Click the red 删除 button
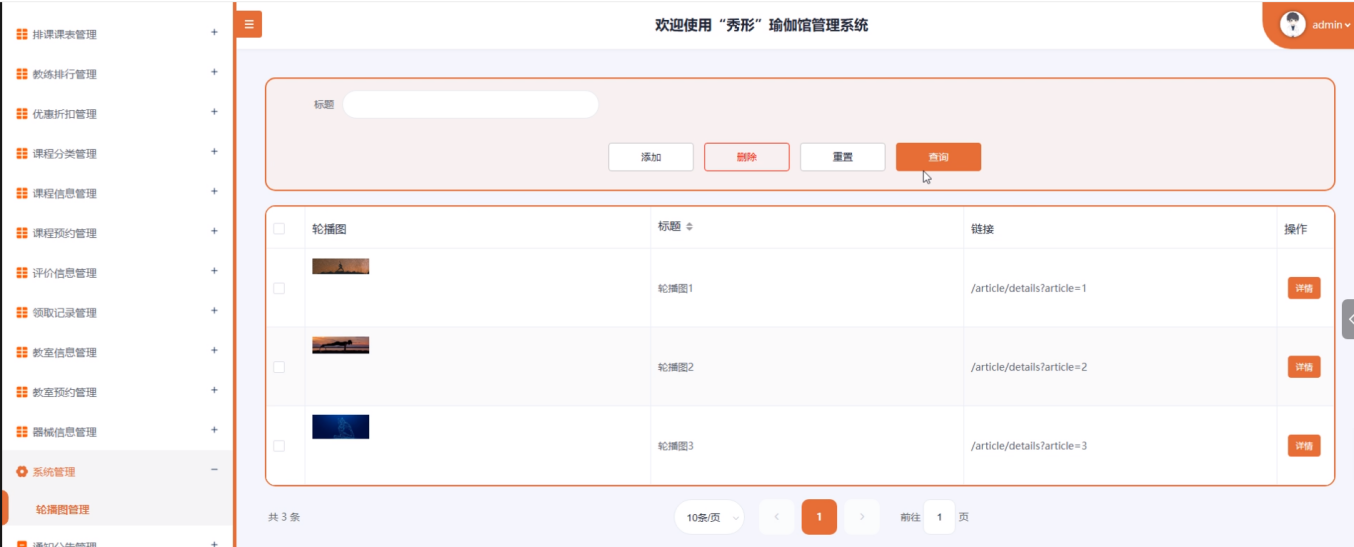The width and height of the screenshot is (1354, 547). pyautogui.click(x=747, y=157)
